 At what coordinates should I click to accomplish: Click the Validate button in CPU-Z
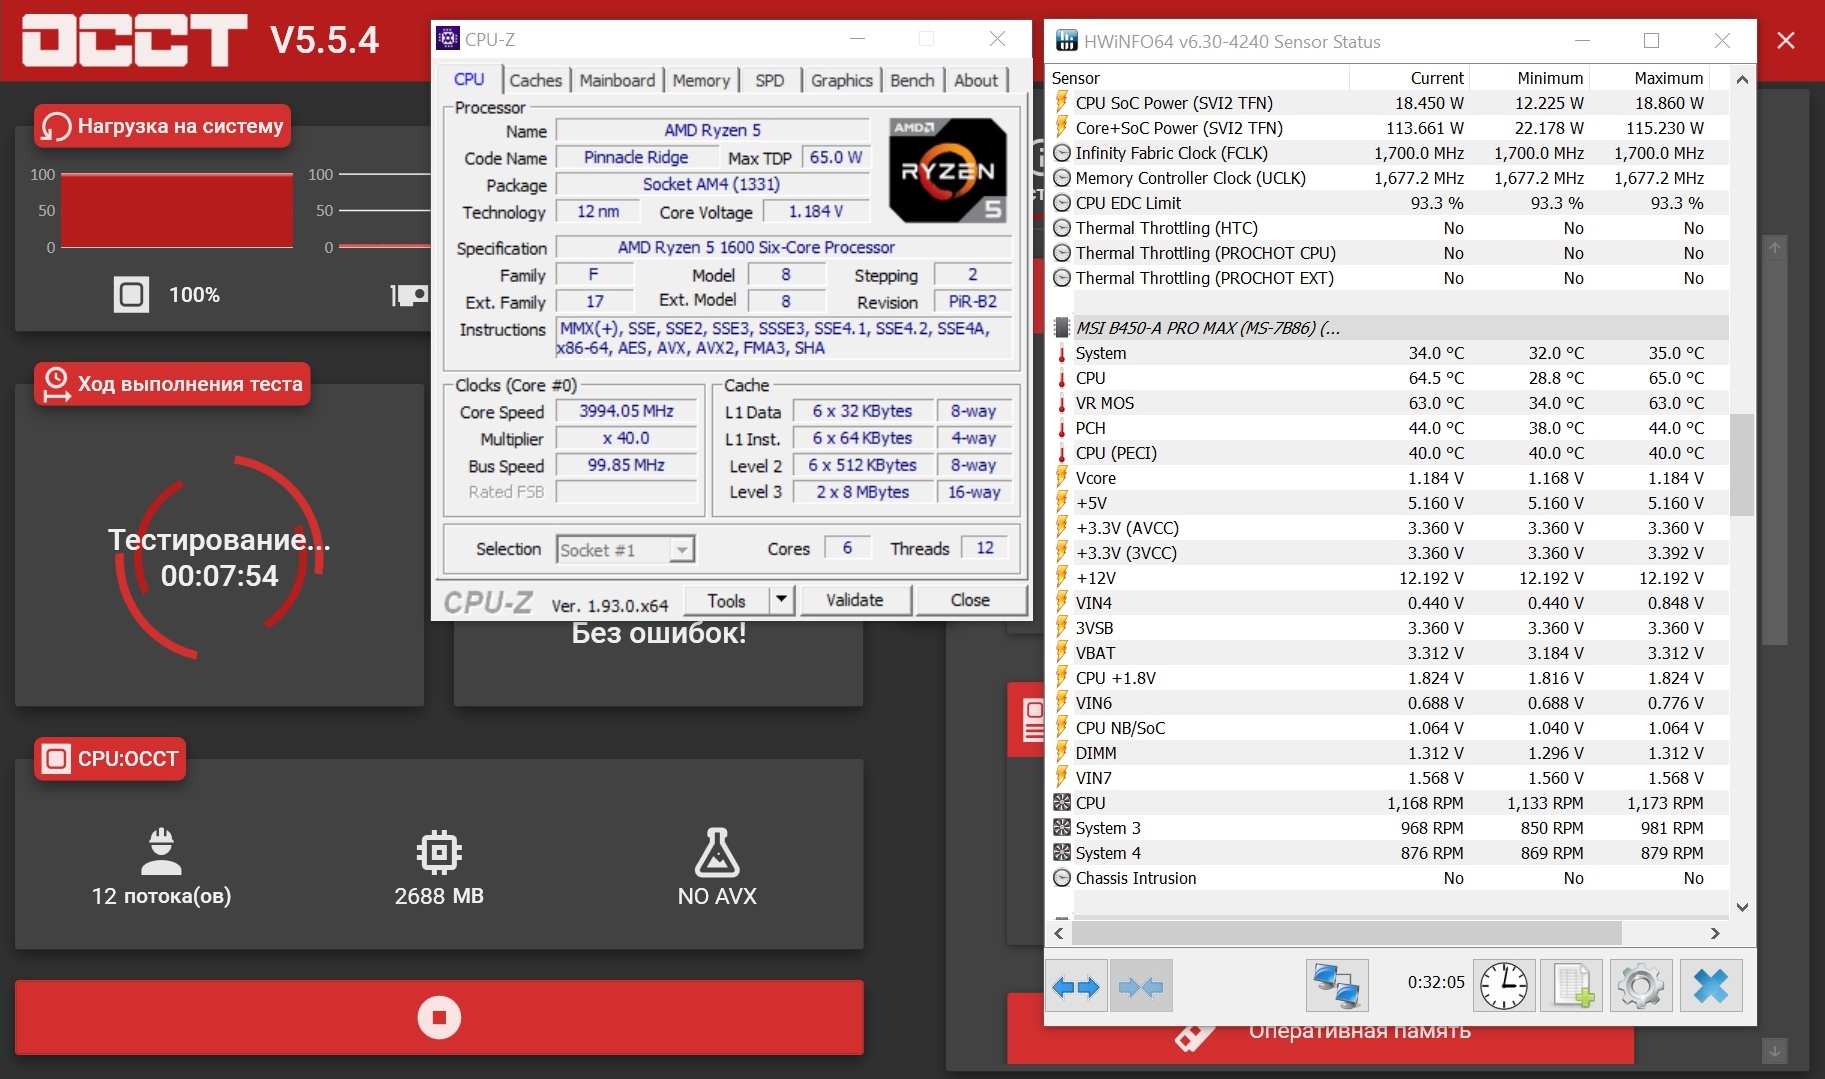(x=854, y=600)
